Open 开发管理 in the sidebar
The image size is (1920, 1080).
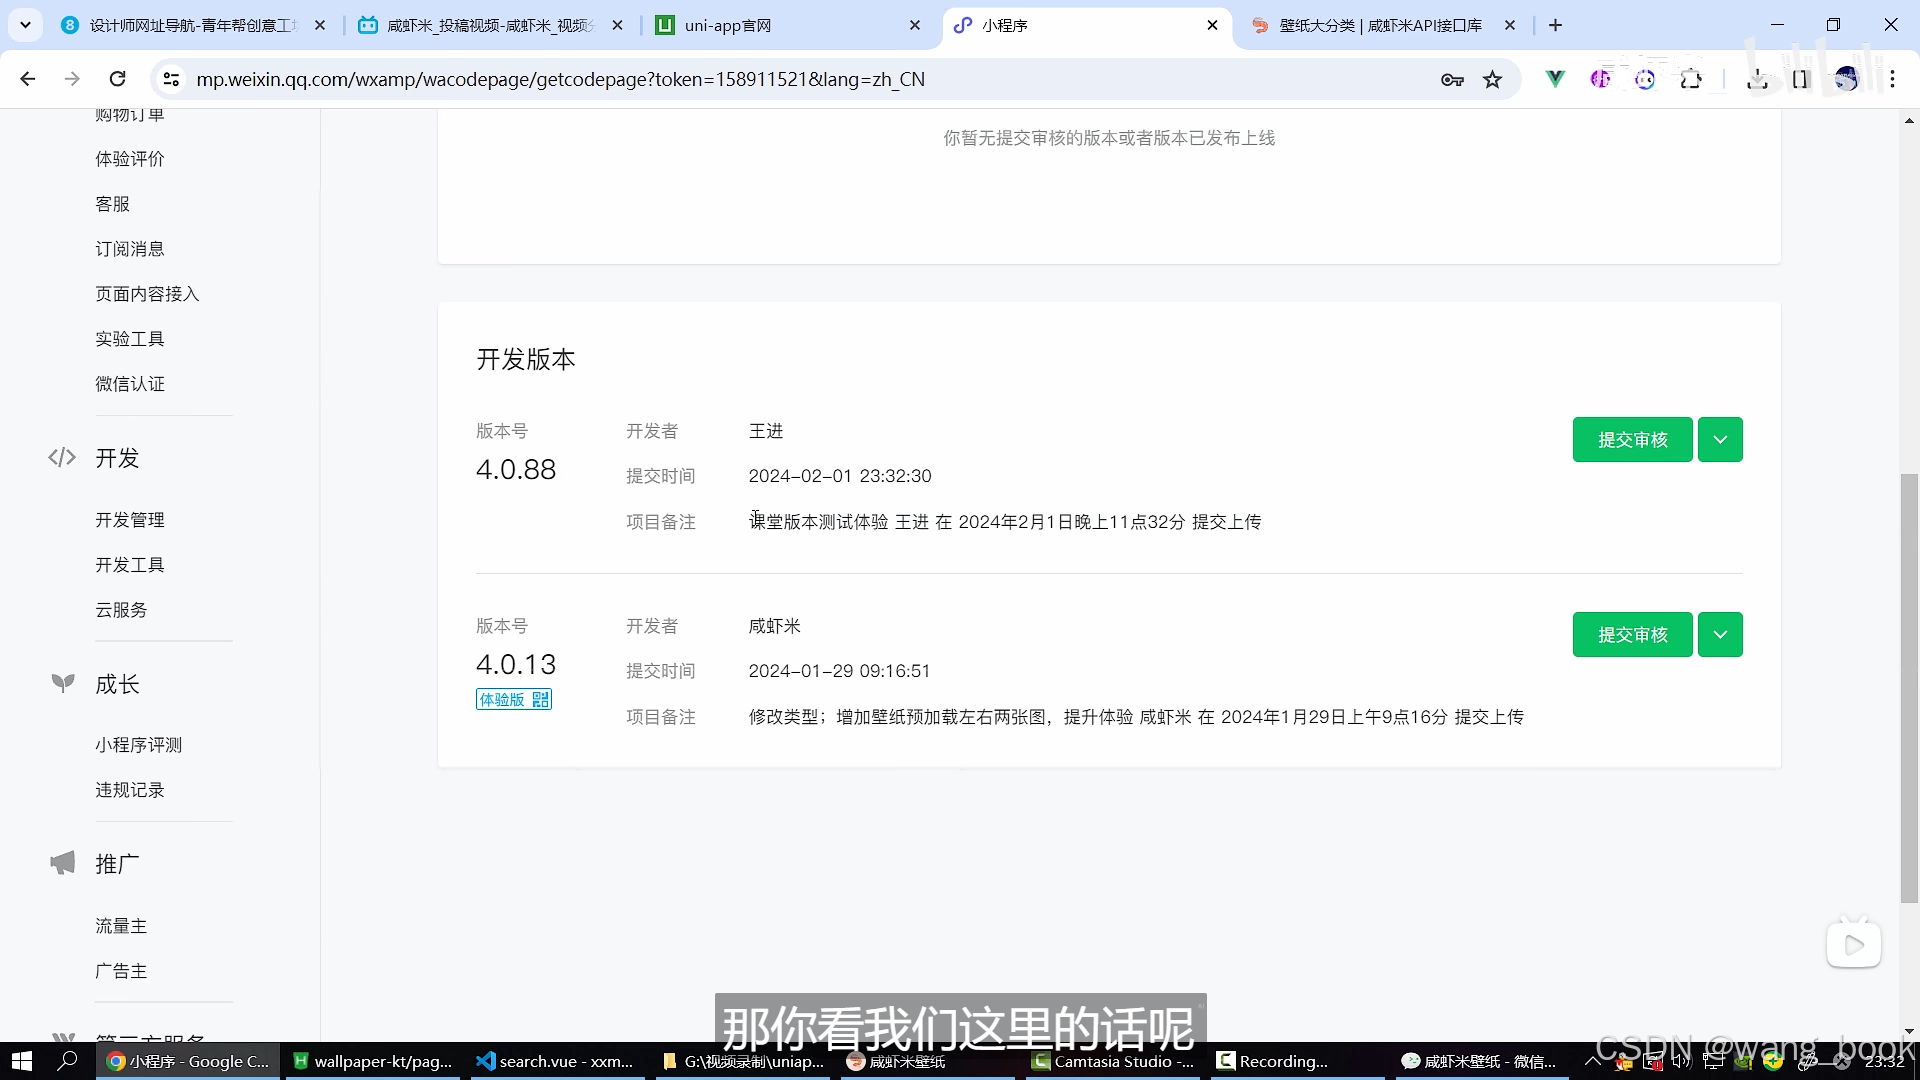(130, 520)
